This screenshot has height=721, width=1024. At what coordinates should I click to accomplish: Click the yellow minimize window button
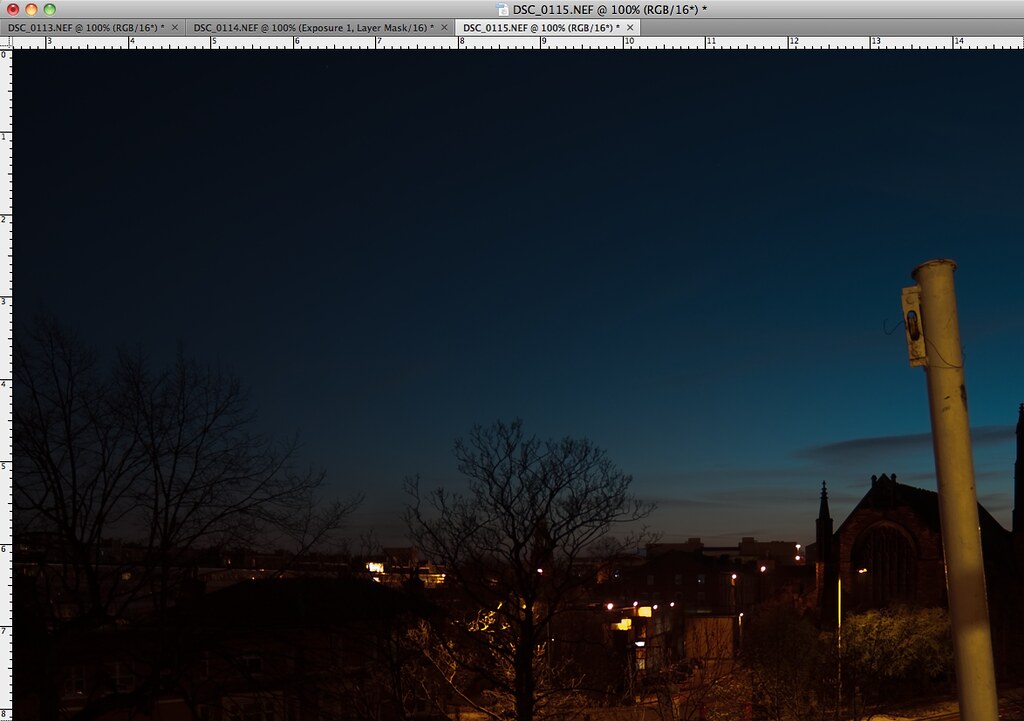pyautogui.click(x=31, y=9)
